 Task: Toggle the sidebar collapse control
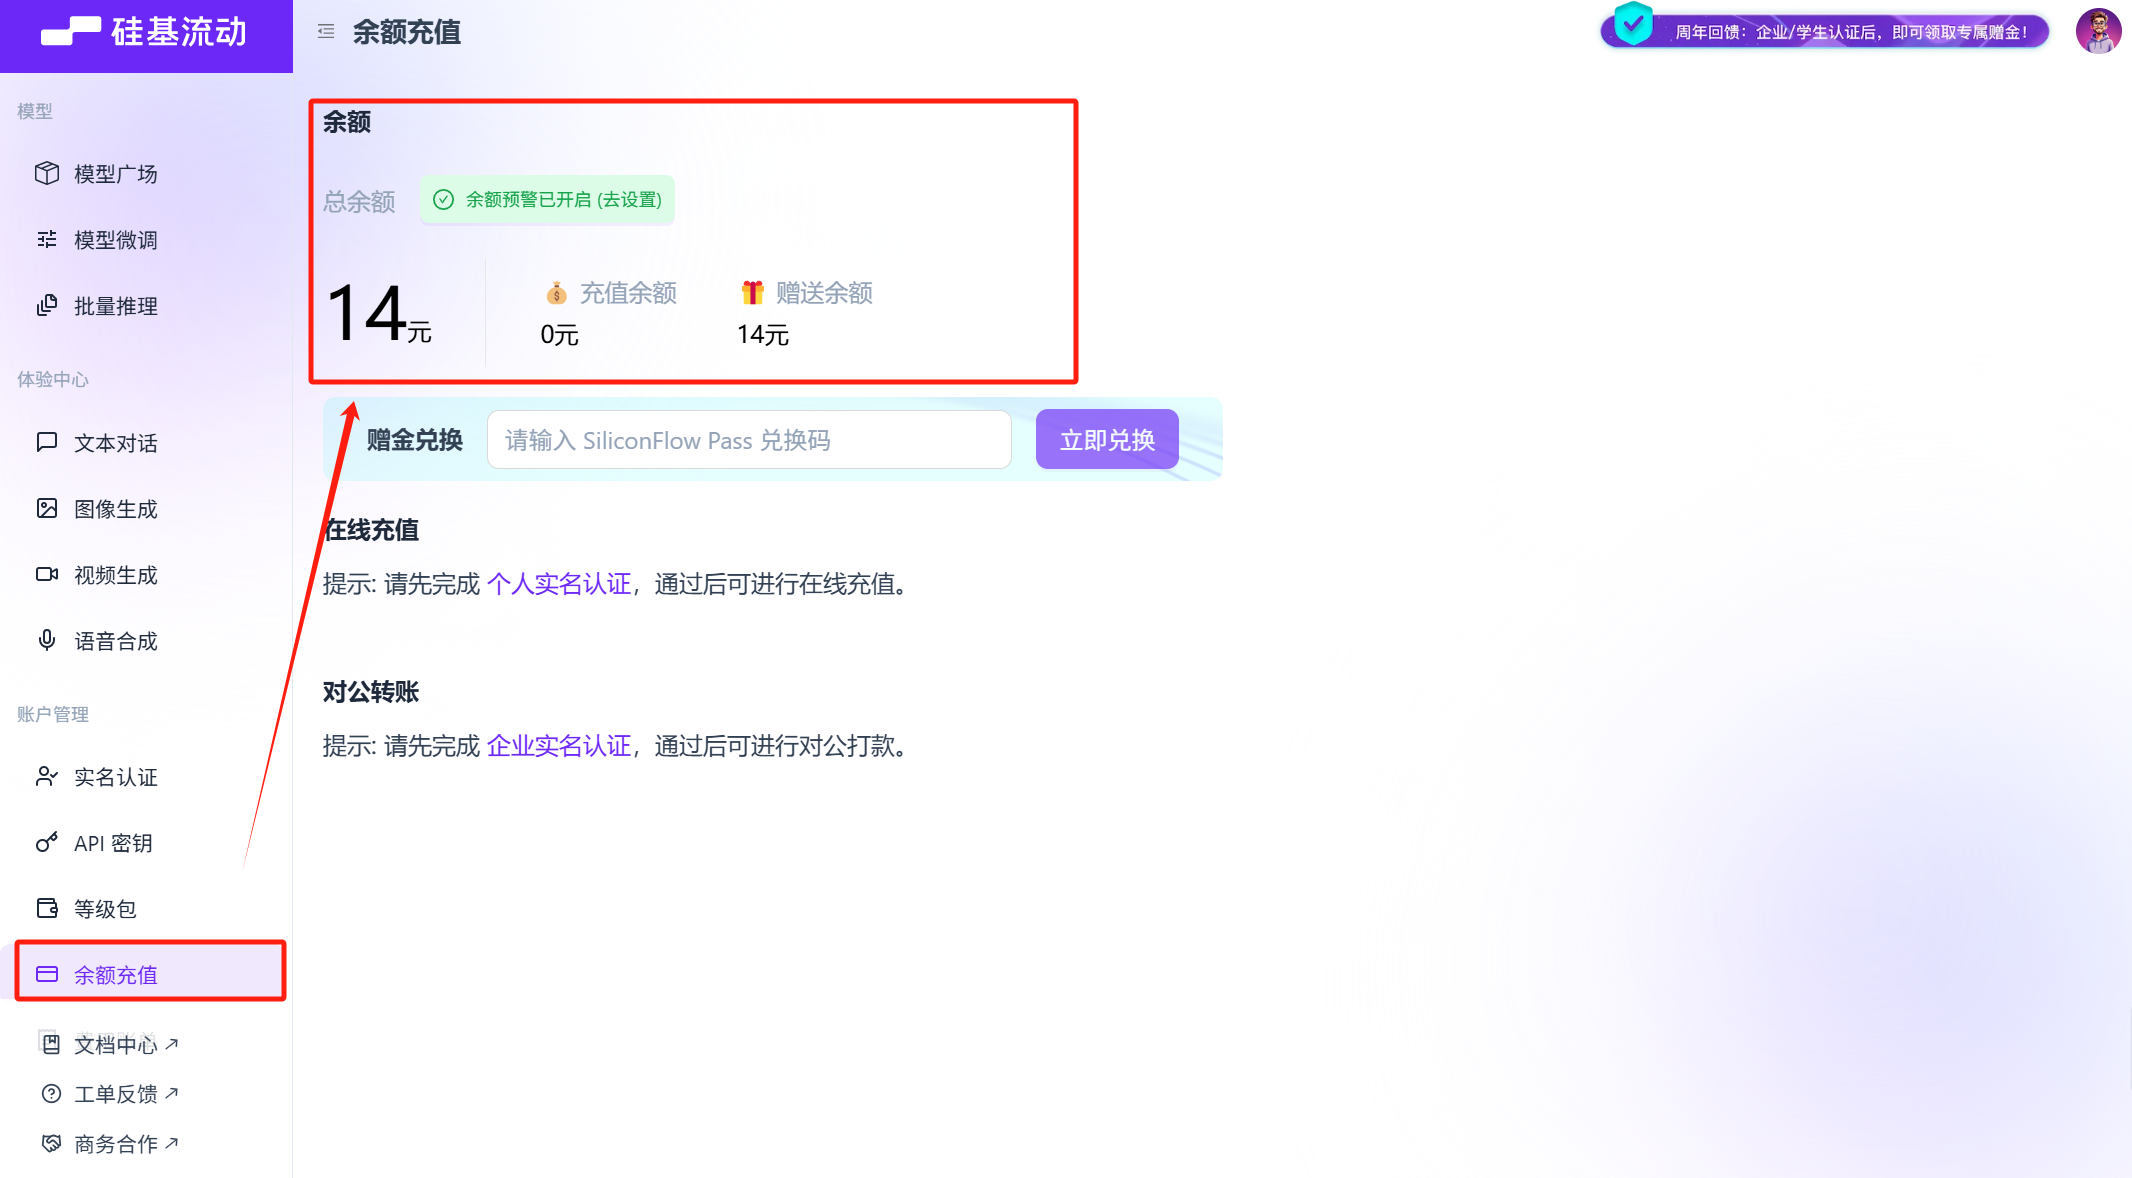(x=325, y=31)
